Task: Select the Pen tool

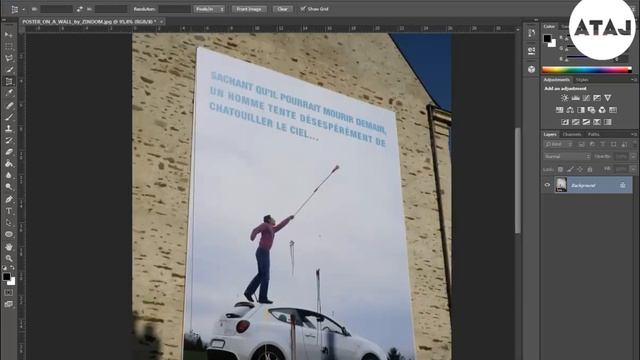Action: [x=9, y=199]
